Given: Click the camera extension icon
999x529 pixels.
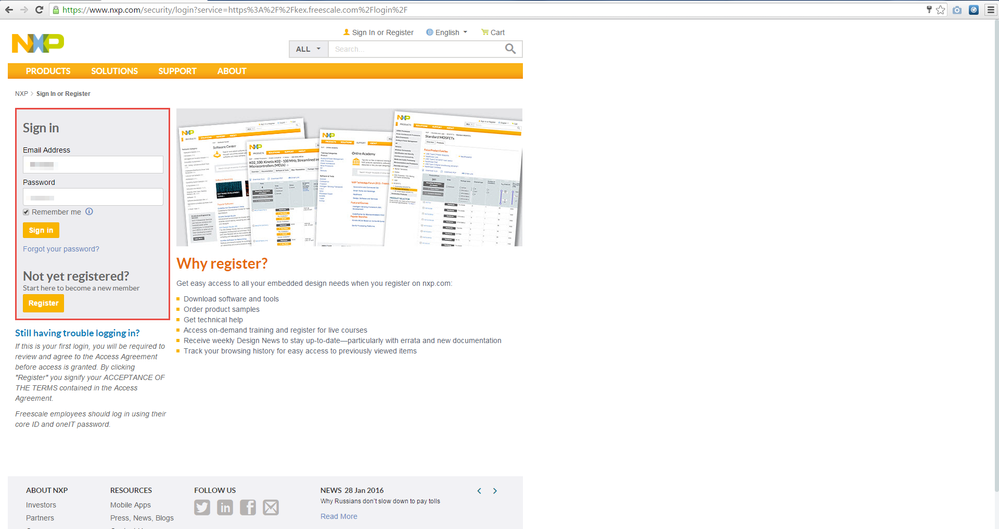Looking at the screenshot, I should tap(957, 10).
